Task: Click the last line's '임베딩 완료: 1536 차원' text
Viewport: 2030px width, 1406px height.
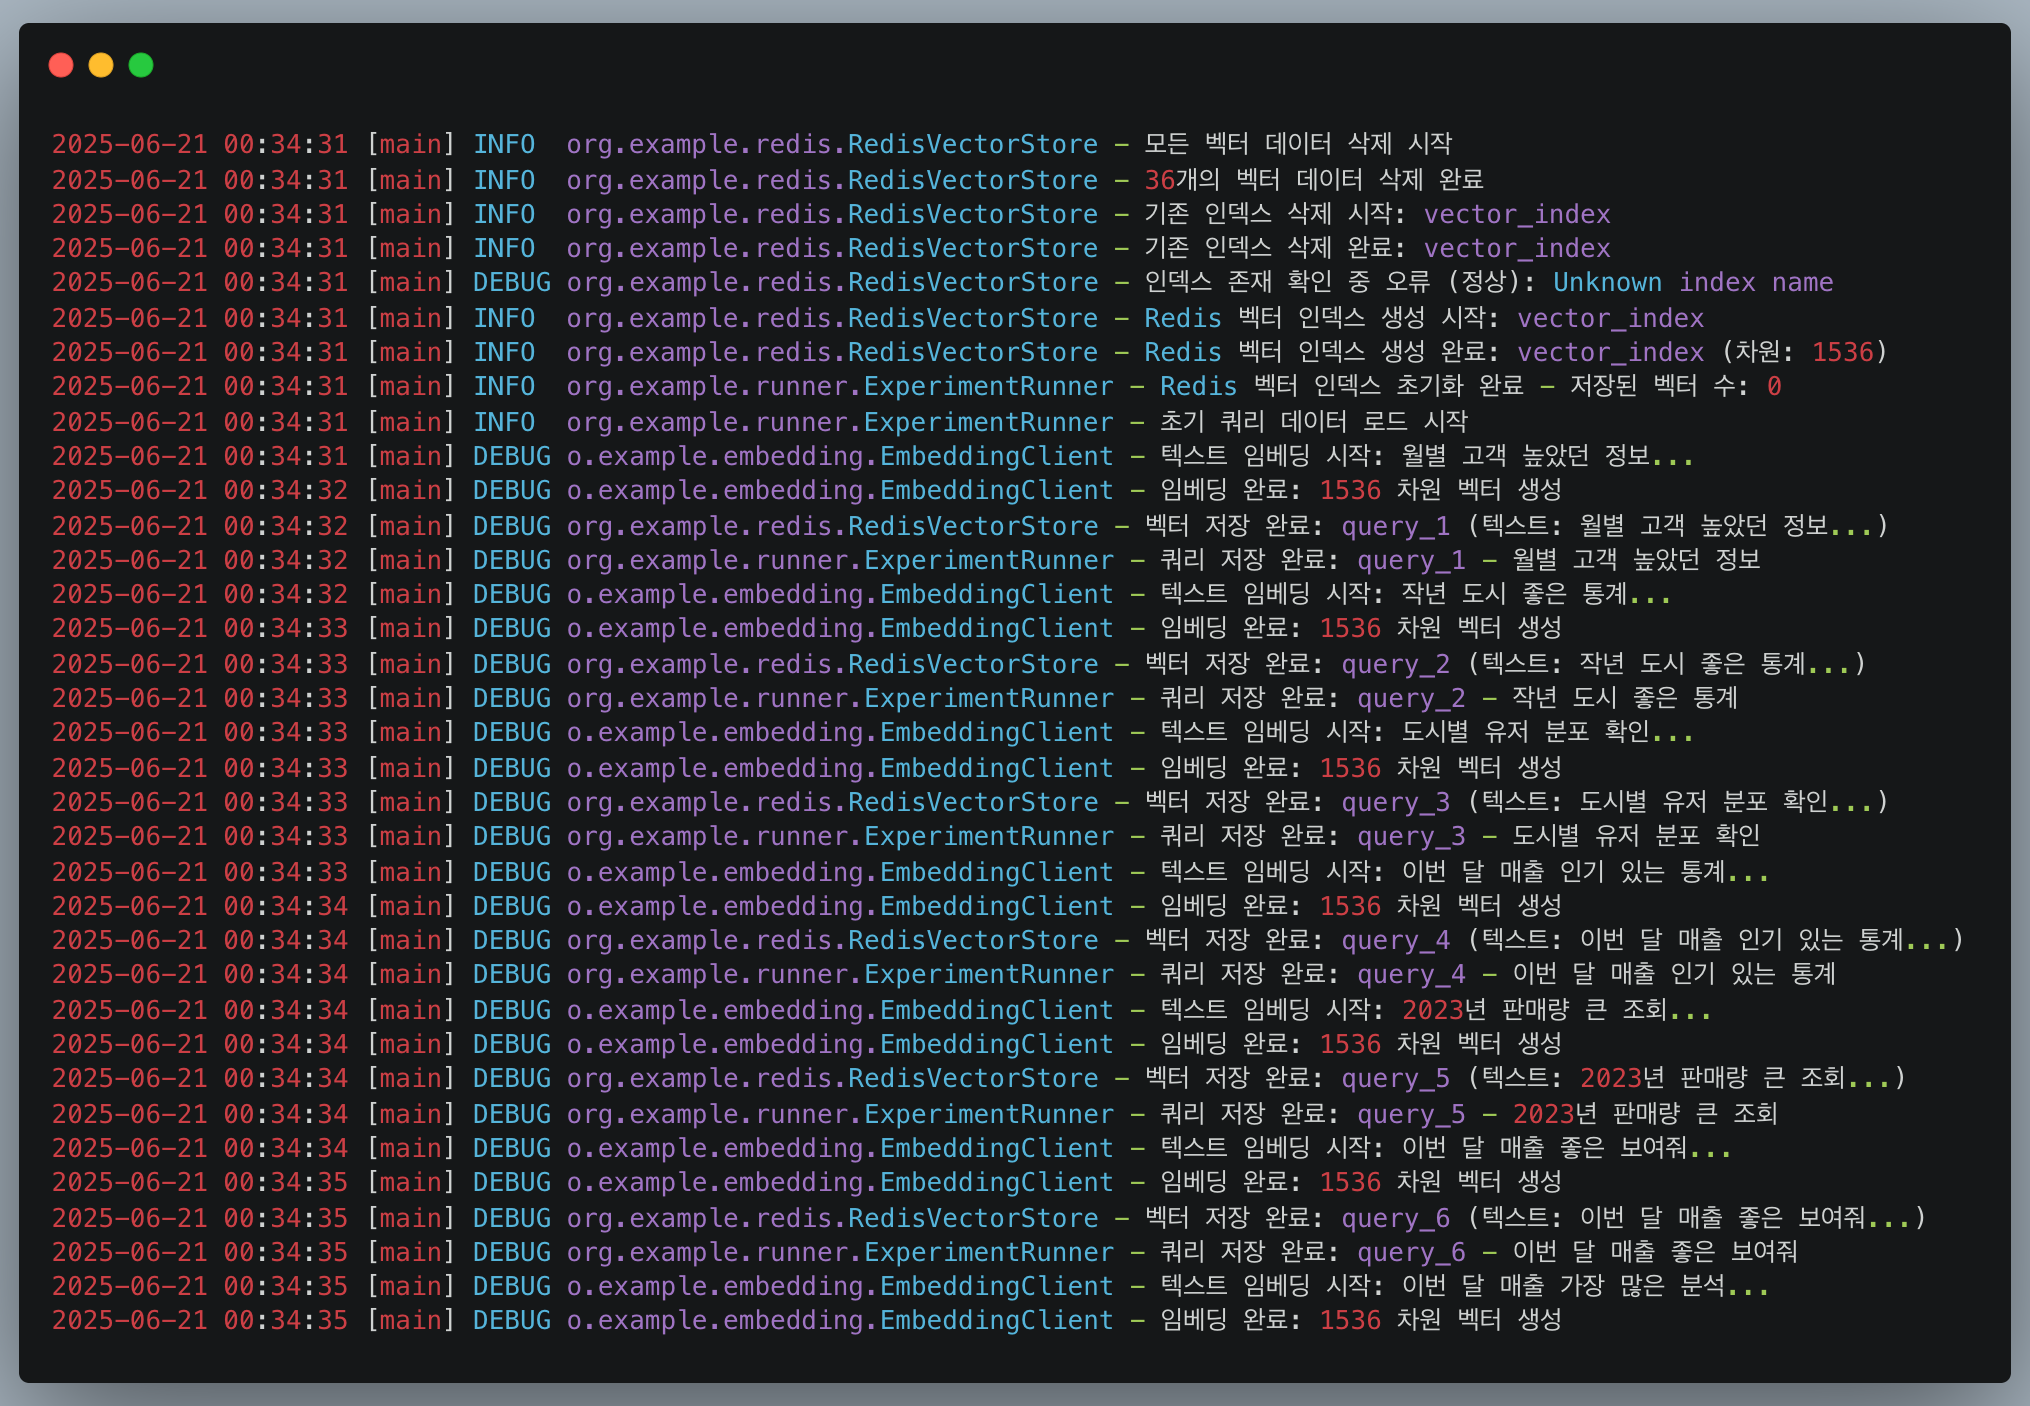Action: click(x=1300, y=1320)
